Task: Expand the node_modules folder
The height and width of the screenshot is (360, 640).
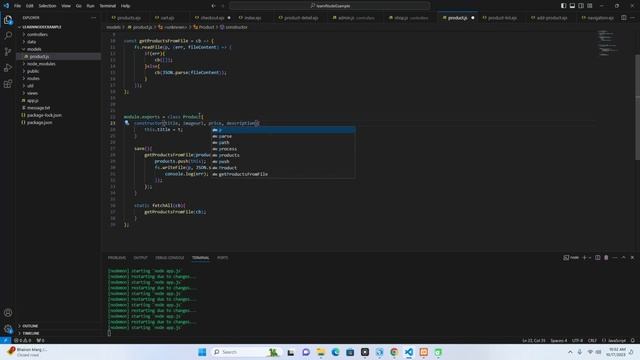Action: 58,64
